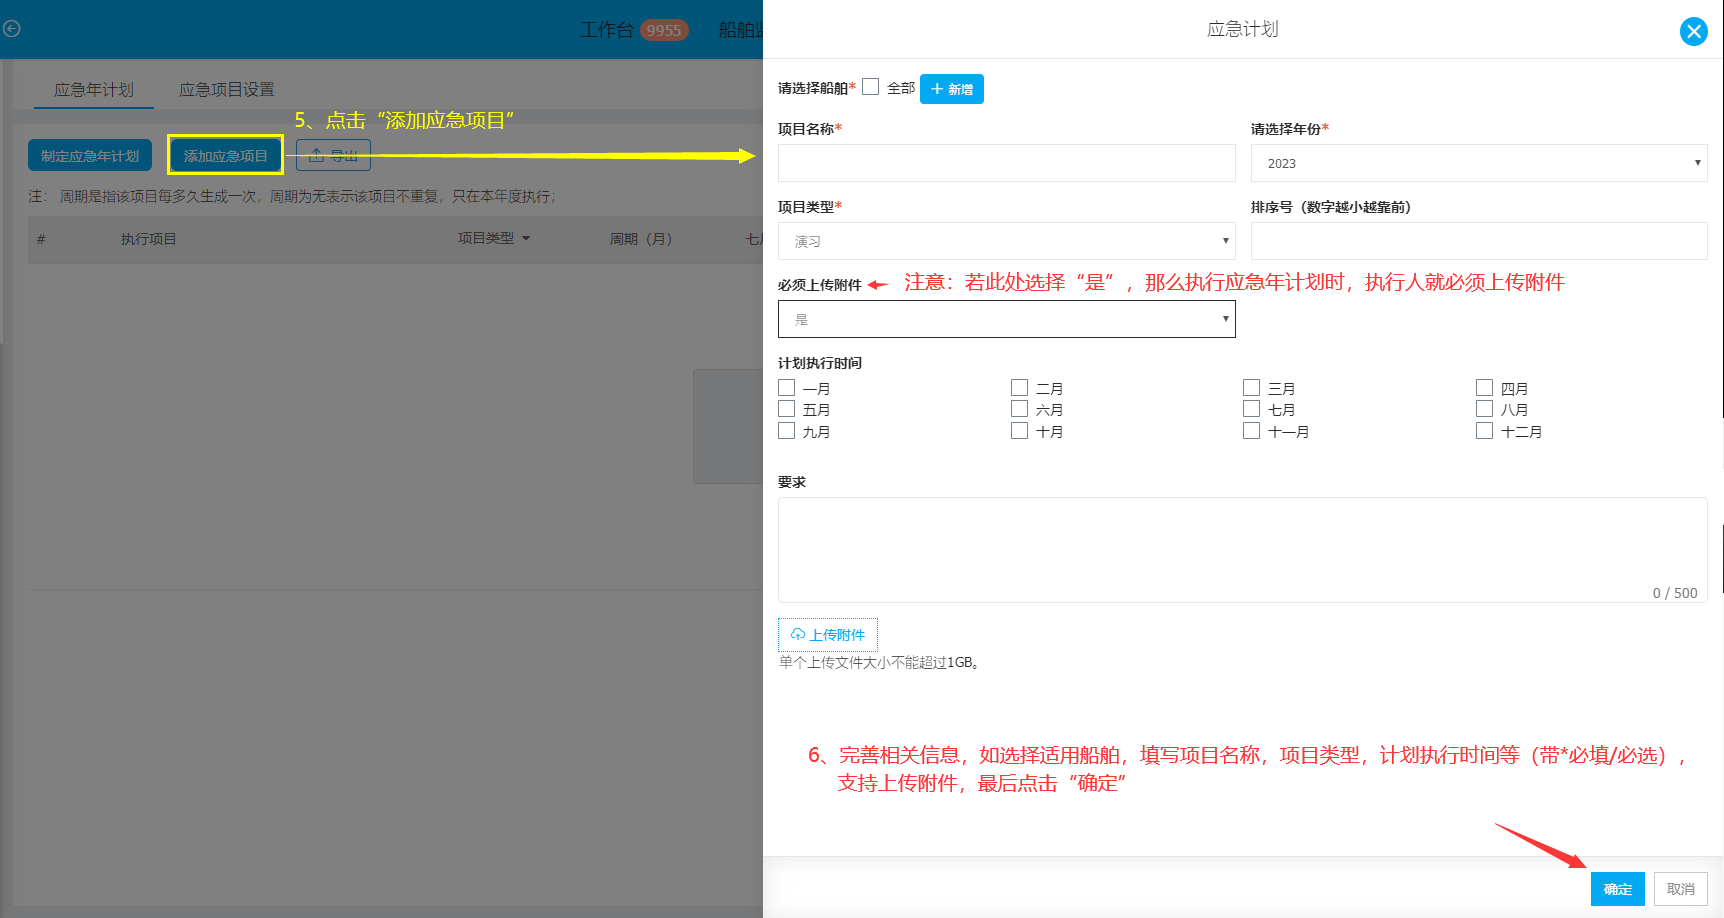Viewport: 1724px width, 918px height.
Task: Click the back arrow icon in top-left header
Action: point(12,29)
